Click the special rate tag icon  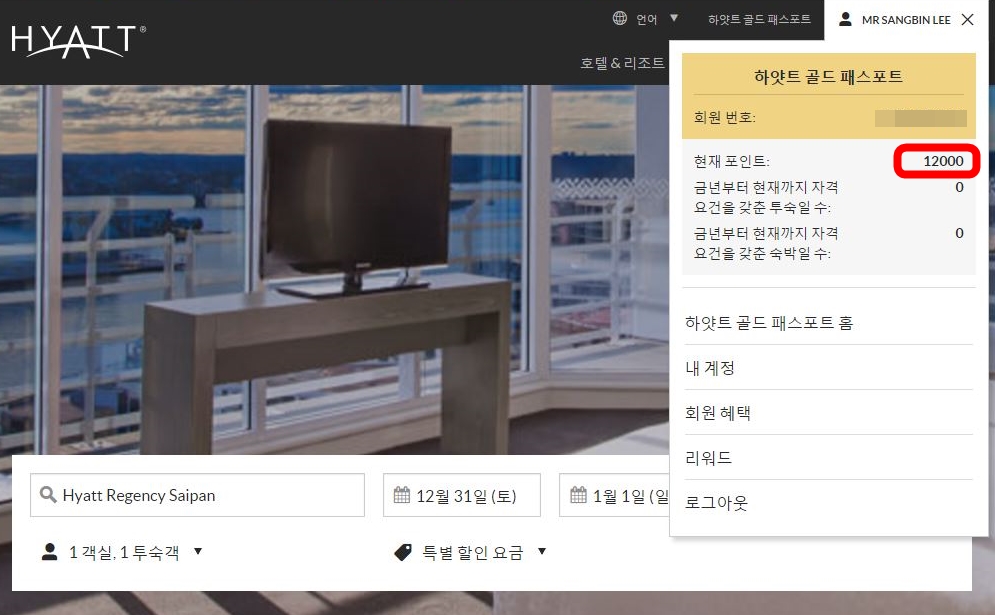[403, 552]
